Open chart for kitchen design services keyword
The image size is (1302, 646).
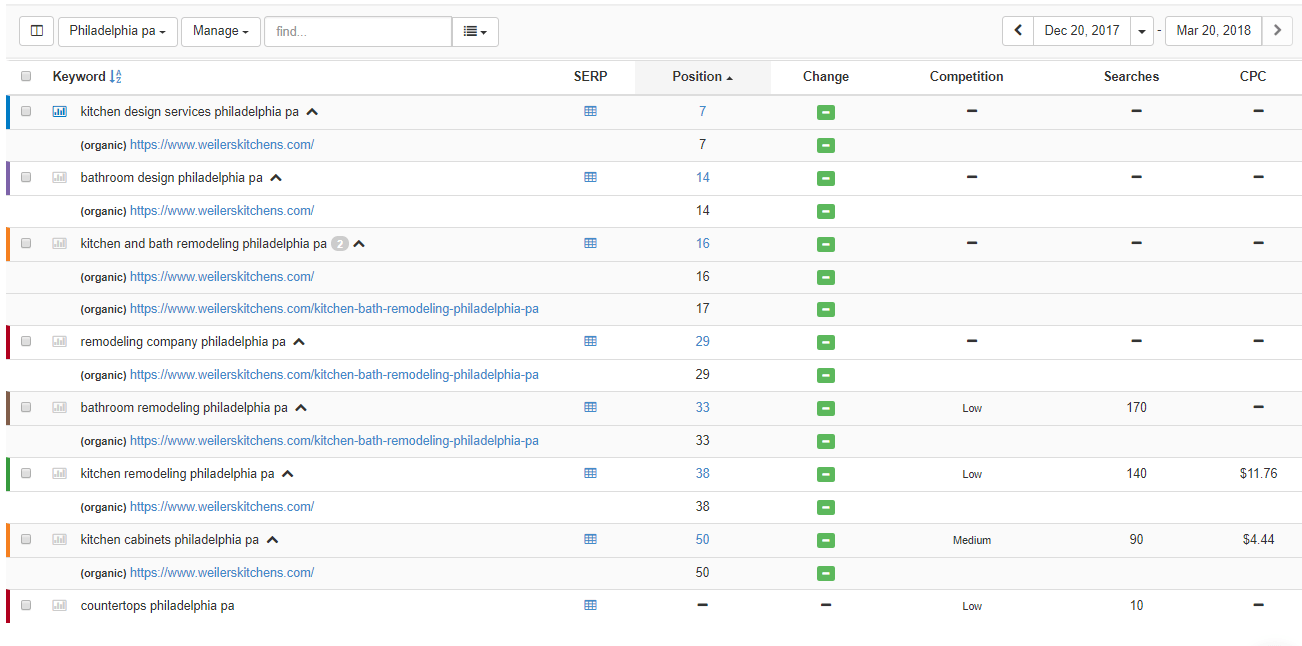(60, 112)
